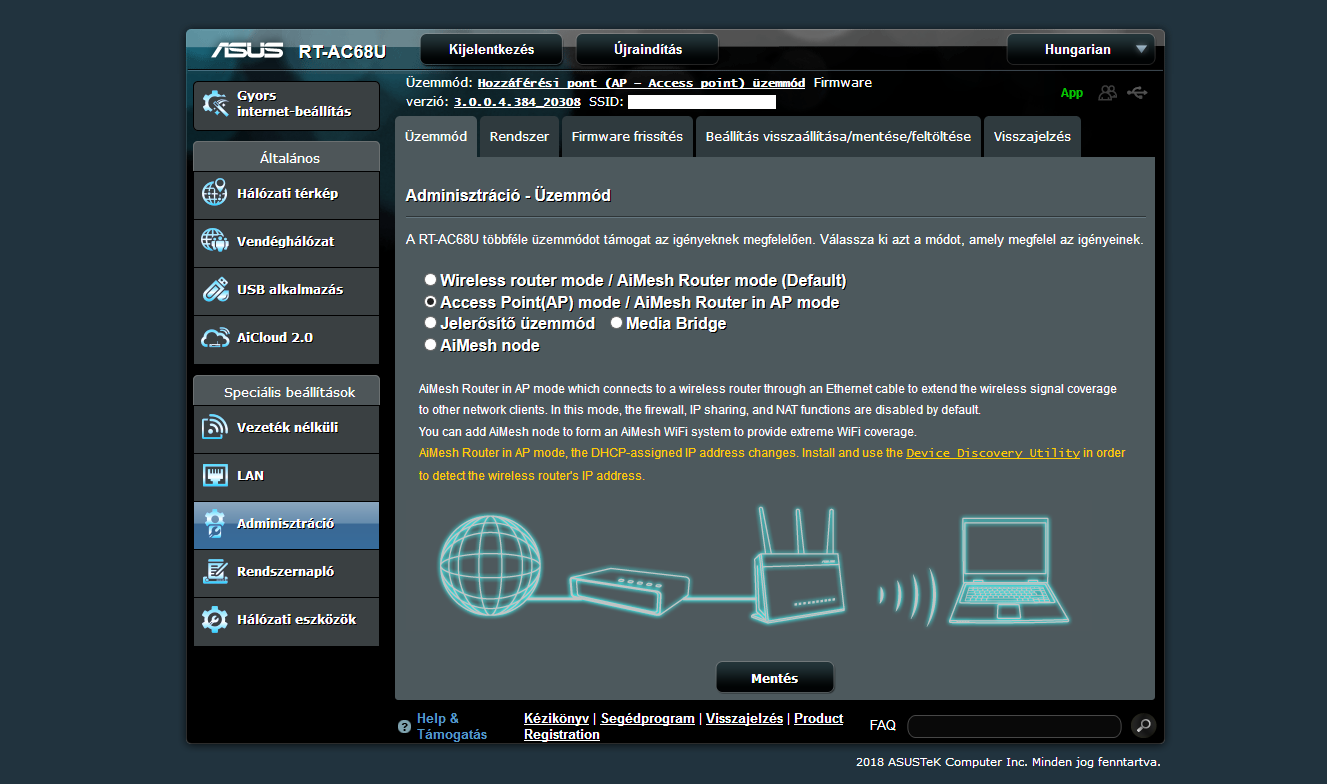The height and width of the screenshot is (784, 1327).
Task: Click the RT-AC68U model name
Action: pos(342,51)
